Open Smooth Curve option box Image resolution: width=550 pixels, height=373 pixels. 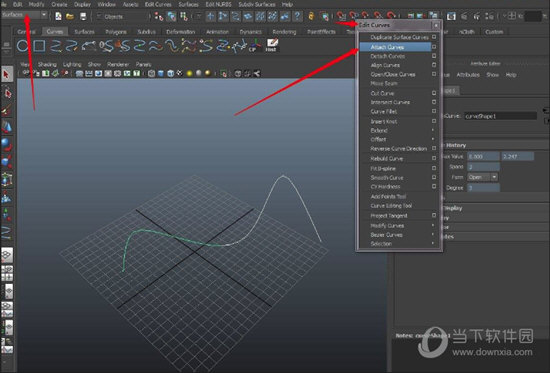coord(434,177)
